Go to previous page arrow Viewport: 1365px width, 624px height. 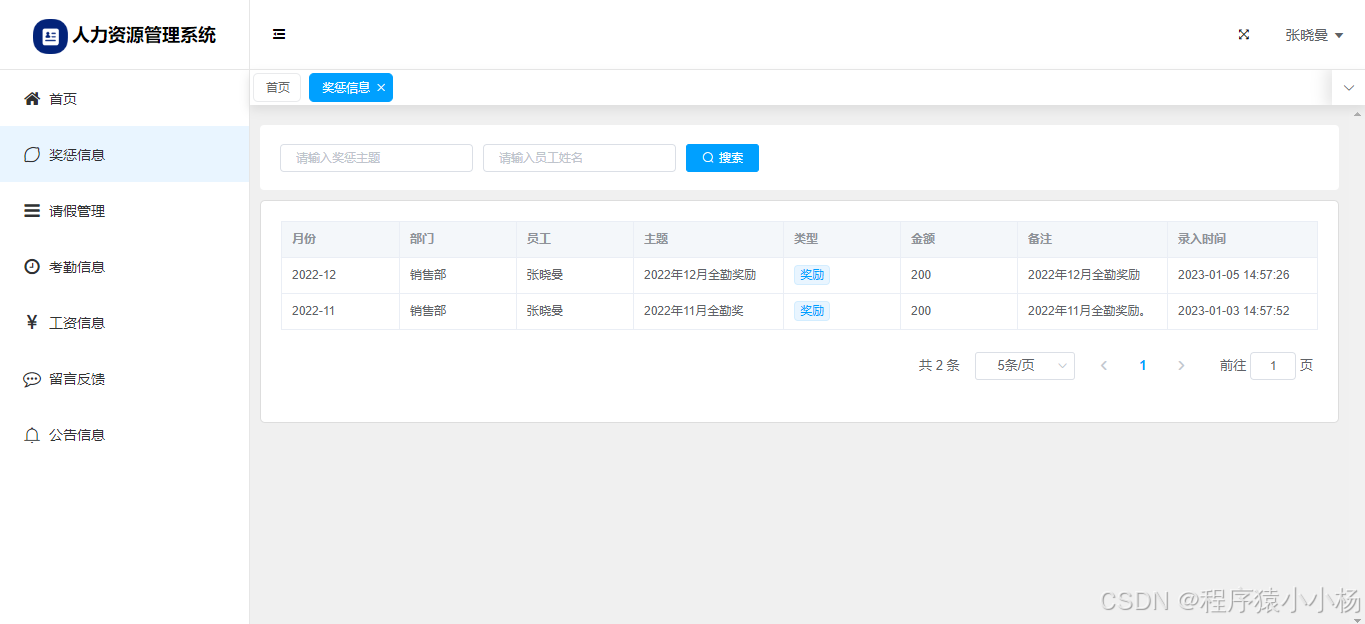(x=1104, y=366)
